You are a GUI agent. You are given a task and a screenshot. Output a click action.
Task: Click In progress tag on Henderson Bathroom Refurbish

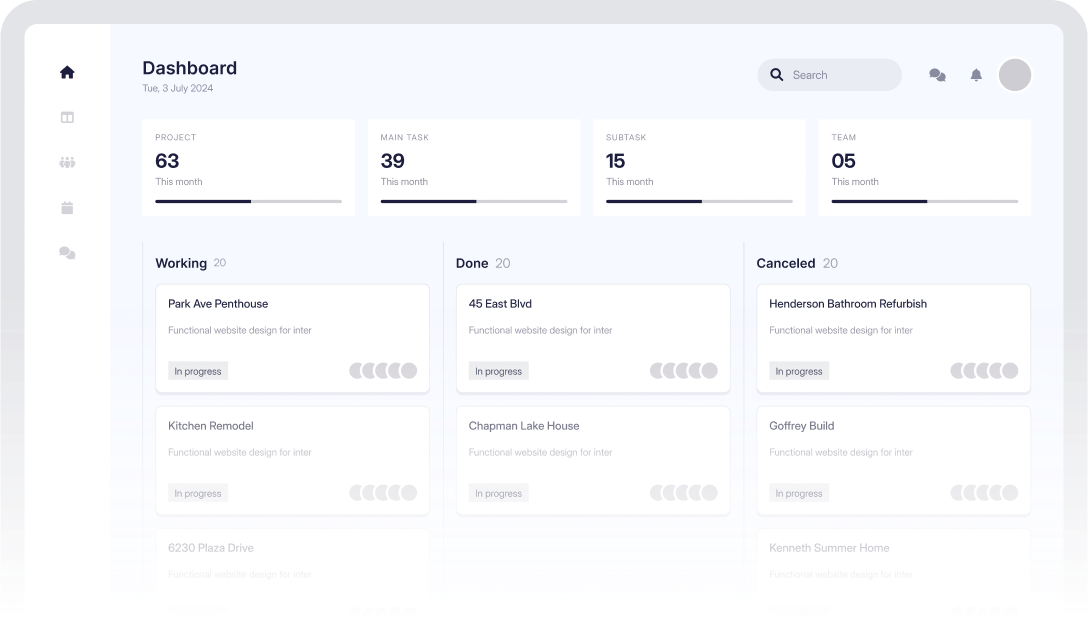pos(799,371)
